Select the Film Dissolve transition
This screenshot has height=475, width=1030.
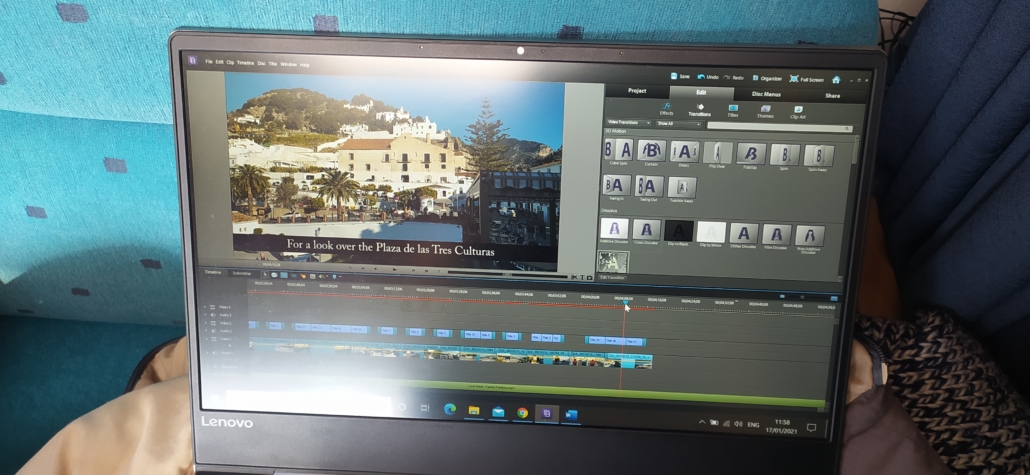[x=776, y=237]
